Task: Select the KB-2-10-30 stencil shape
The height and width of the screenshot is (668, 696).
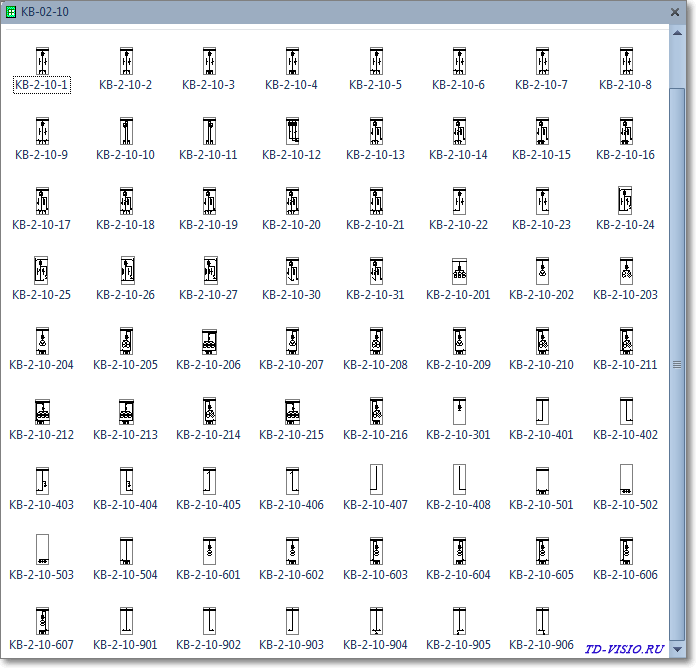Action: pos(292,271)
